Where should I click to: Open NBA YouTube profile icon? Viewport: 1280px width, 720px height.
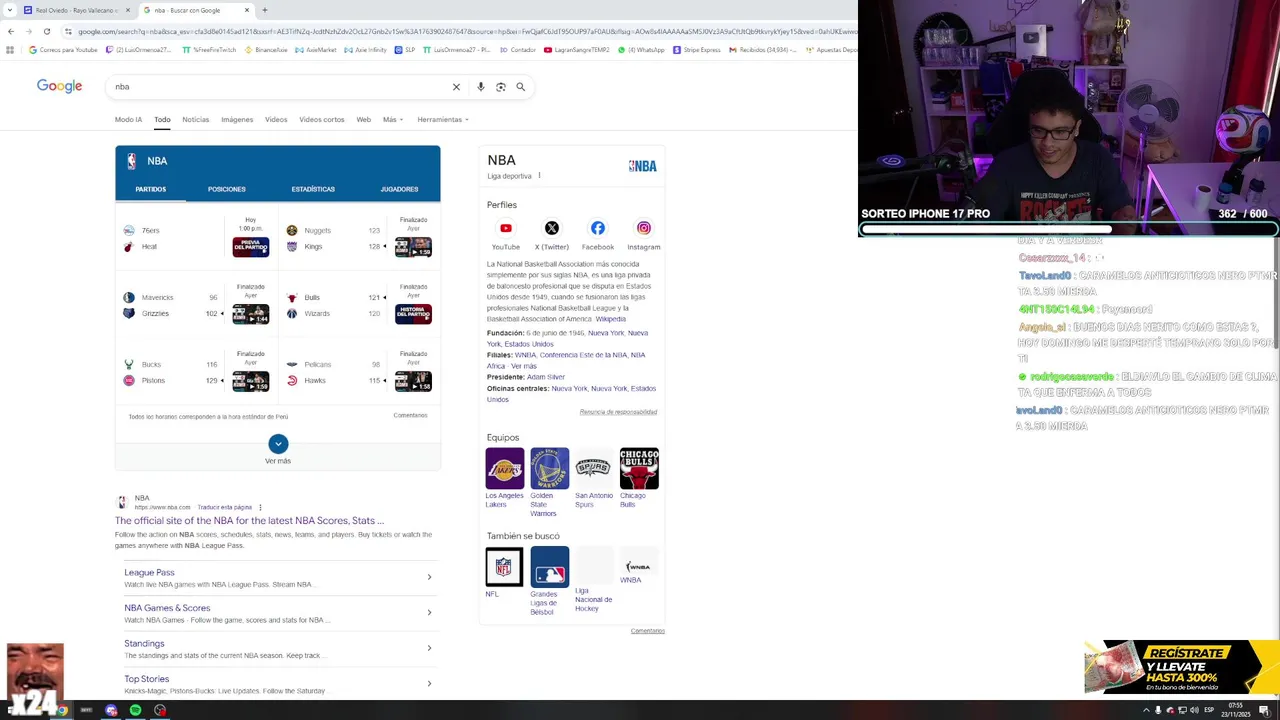506,228
